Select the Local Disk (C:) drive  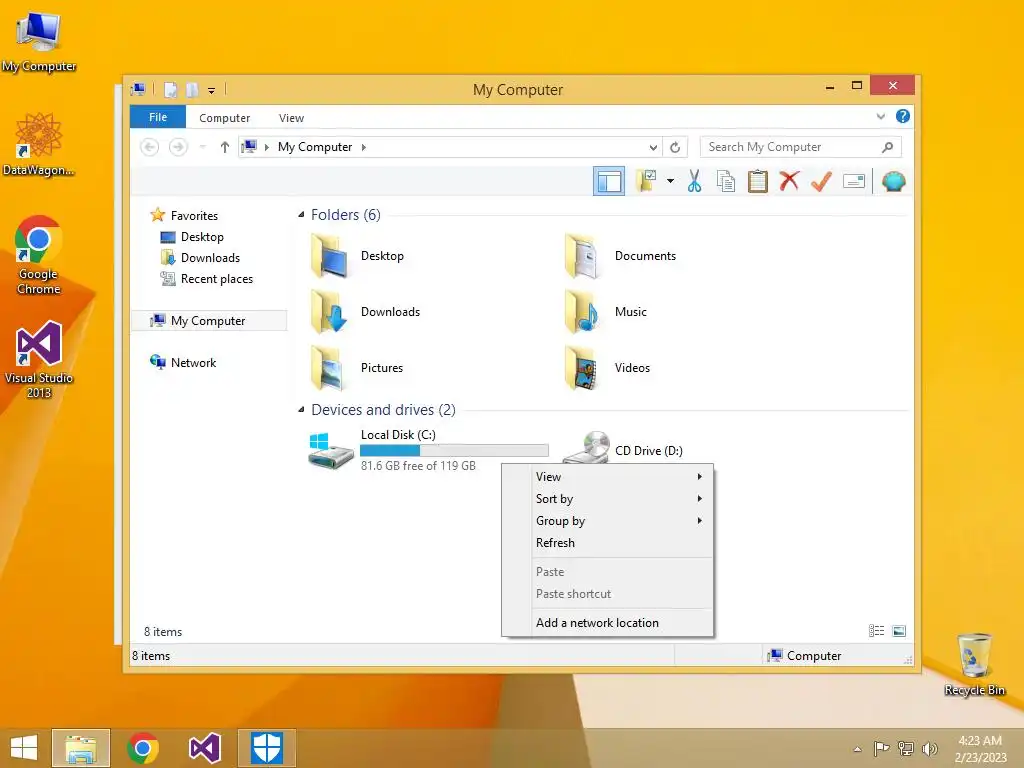[x=430, y=450]
